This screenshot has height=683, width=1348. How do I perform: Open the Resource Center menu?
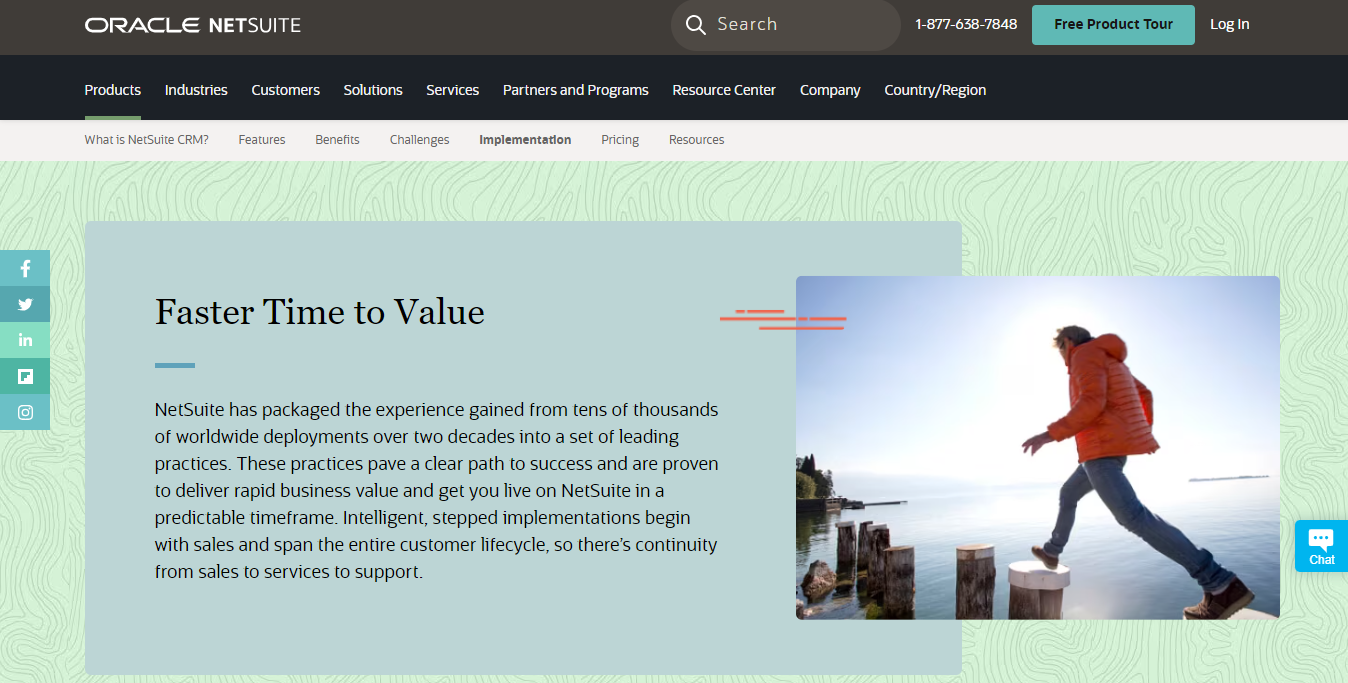(x=724, y=90)
